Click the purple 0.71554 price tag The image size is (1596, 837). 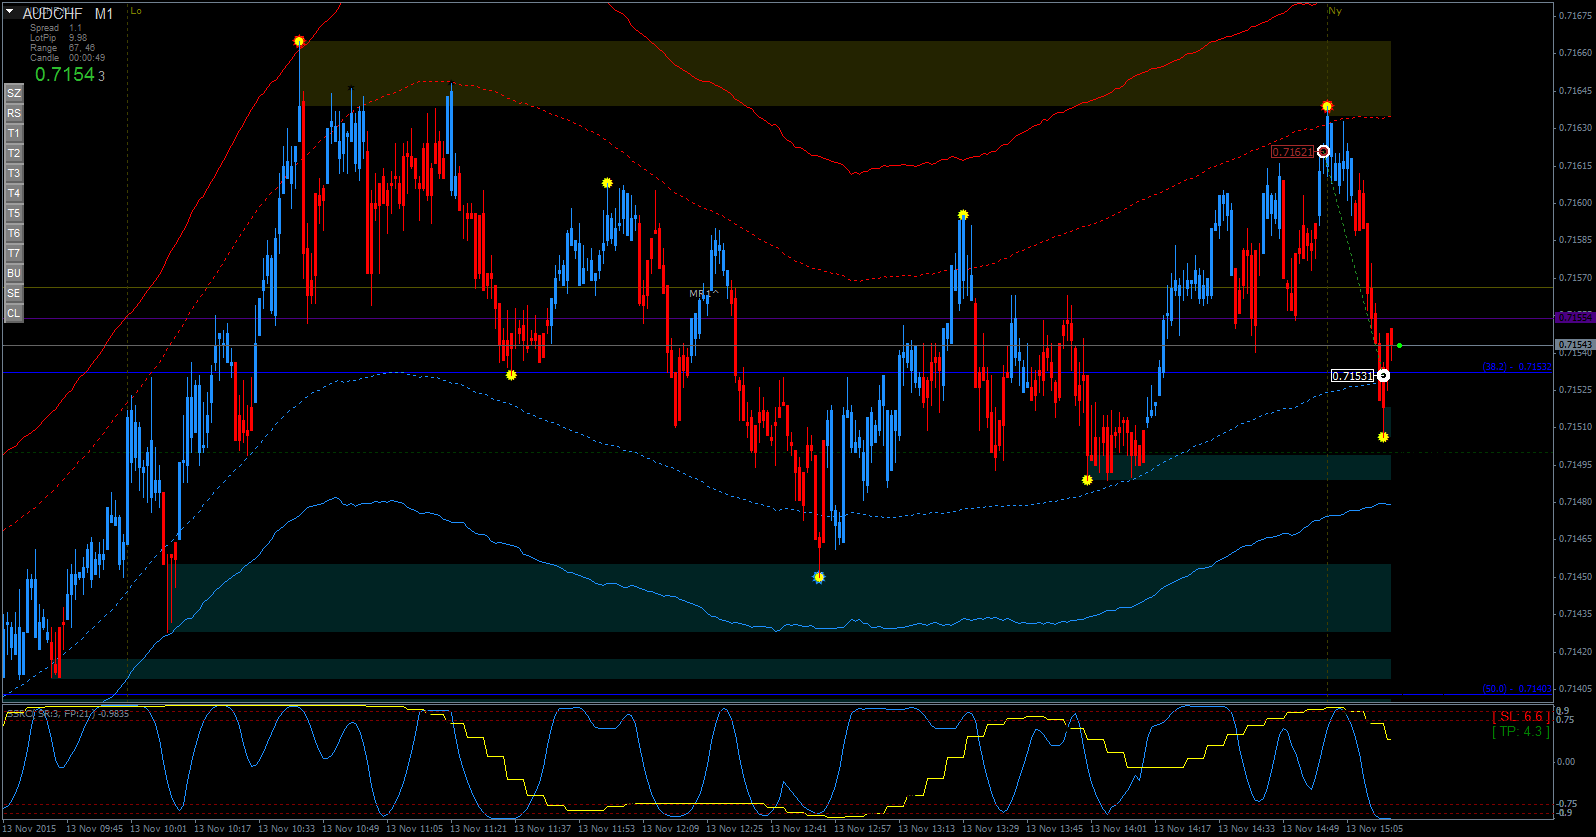1575,316
